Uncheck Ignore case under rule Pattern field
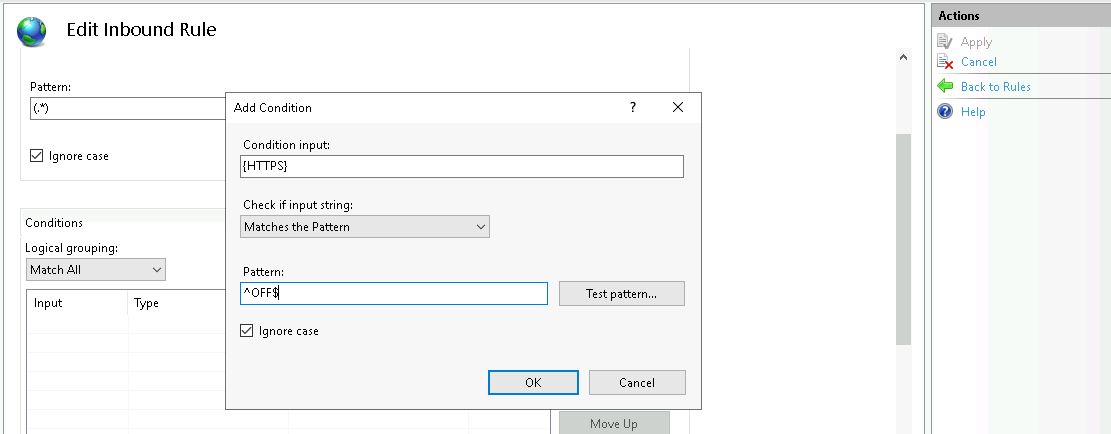The width and height of the screenshot is (1111, 434). point(37,156)
